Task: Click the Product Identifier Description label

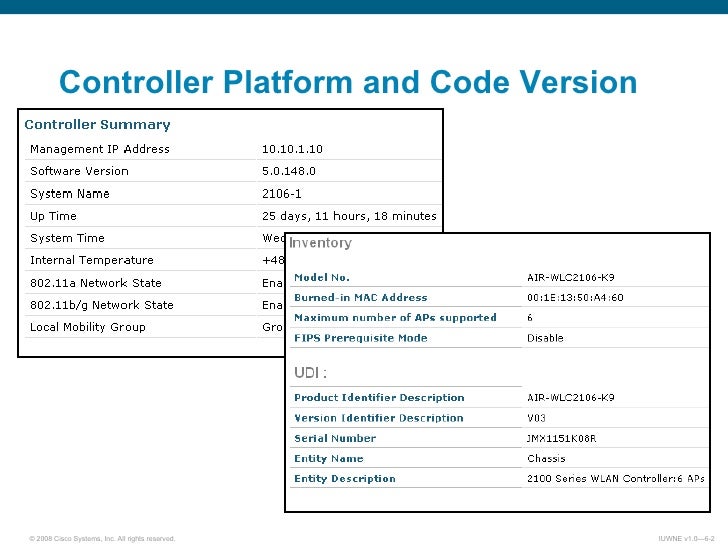Action: pyautogui.click(x=379, y=397)
